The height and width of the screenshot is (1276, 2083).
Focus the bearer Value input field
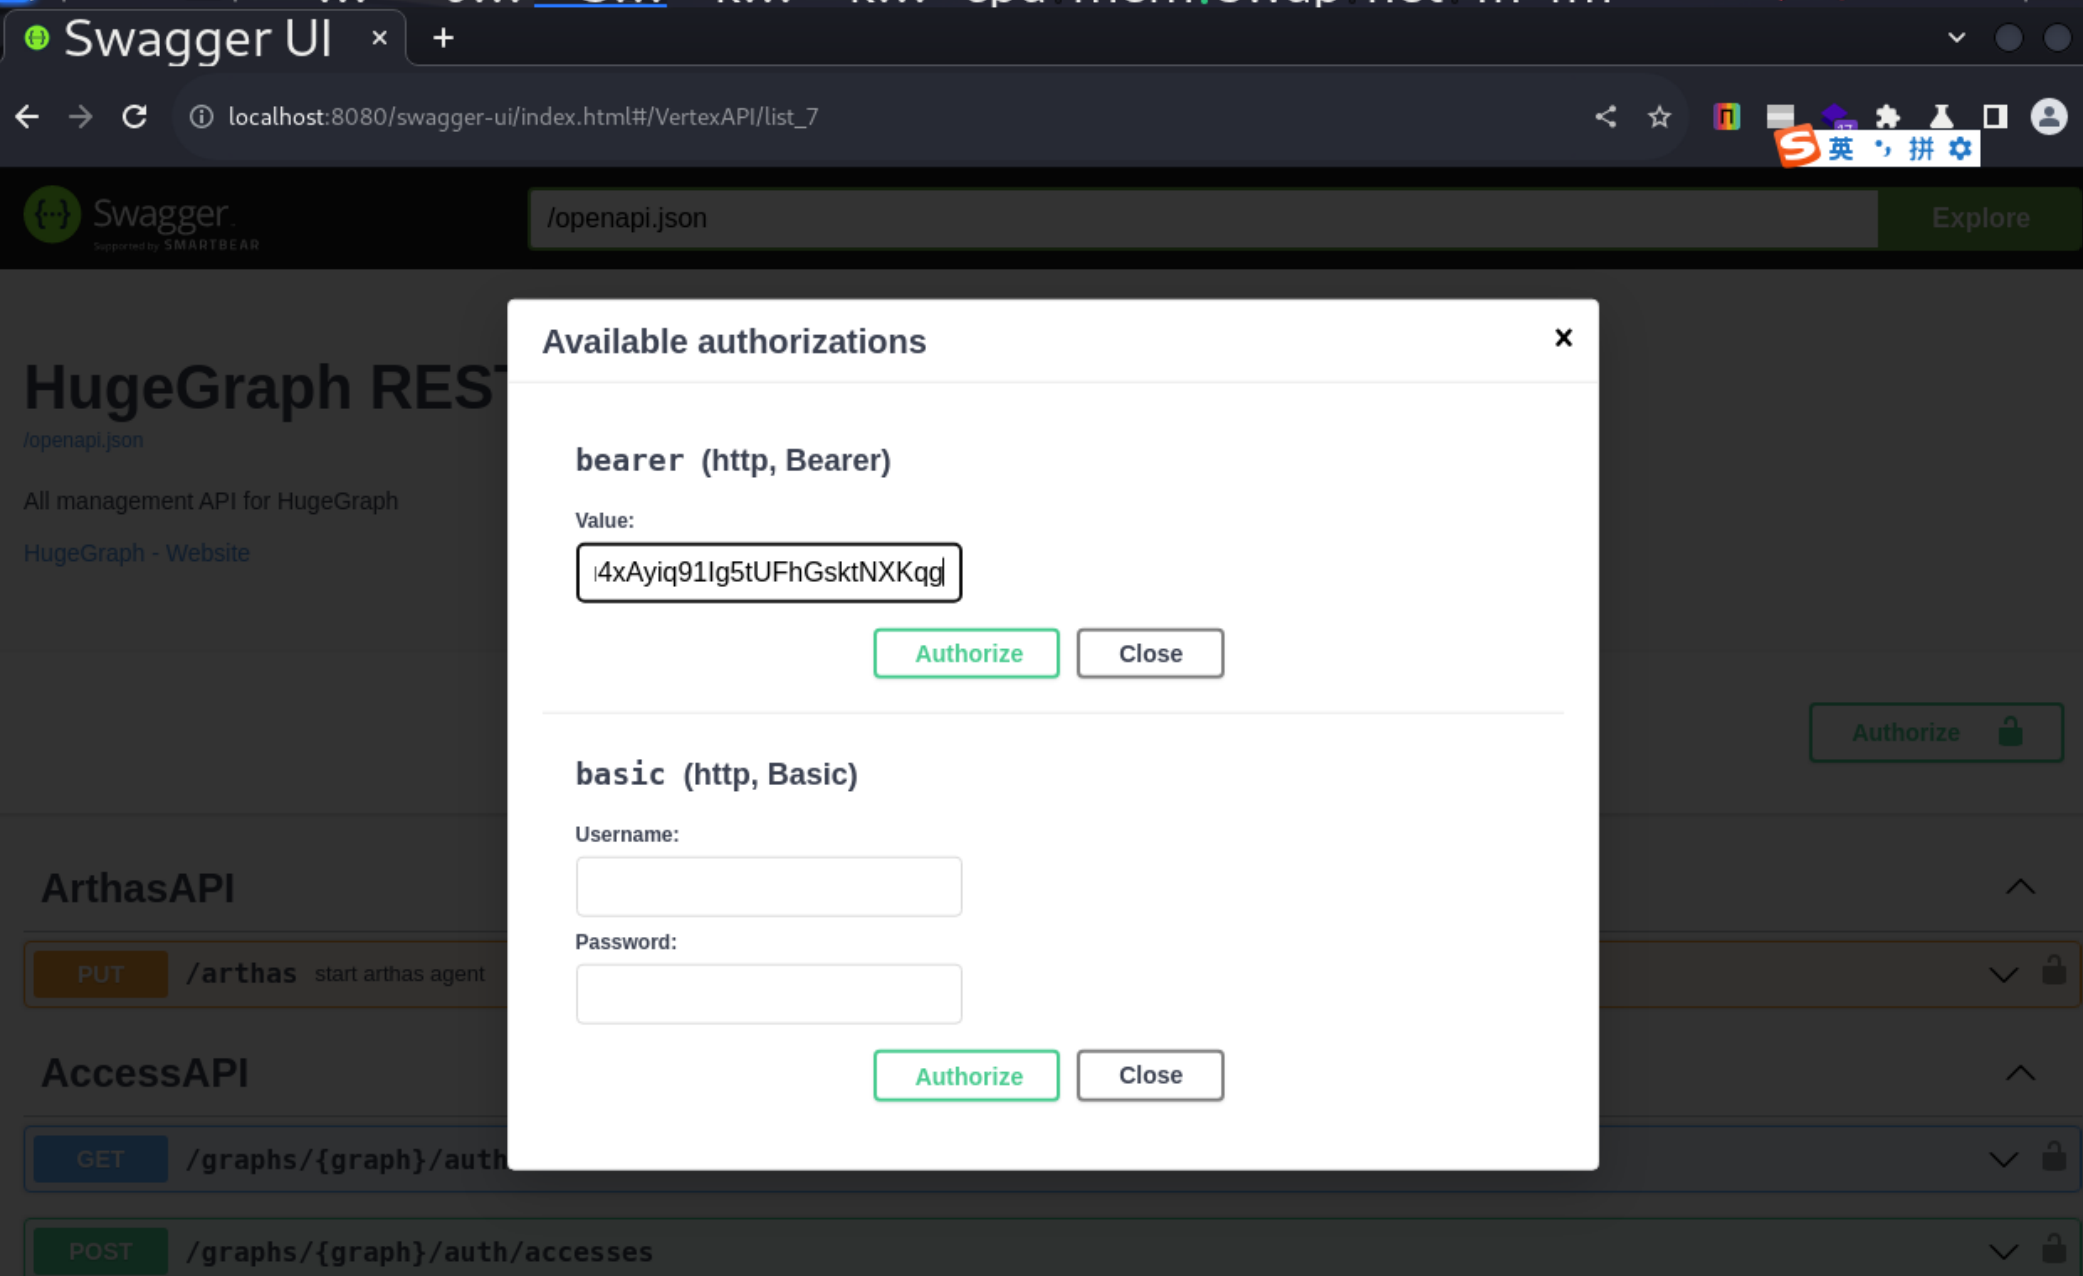point(768,572)
